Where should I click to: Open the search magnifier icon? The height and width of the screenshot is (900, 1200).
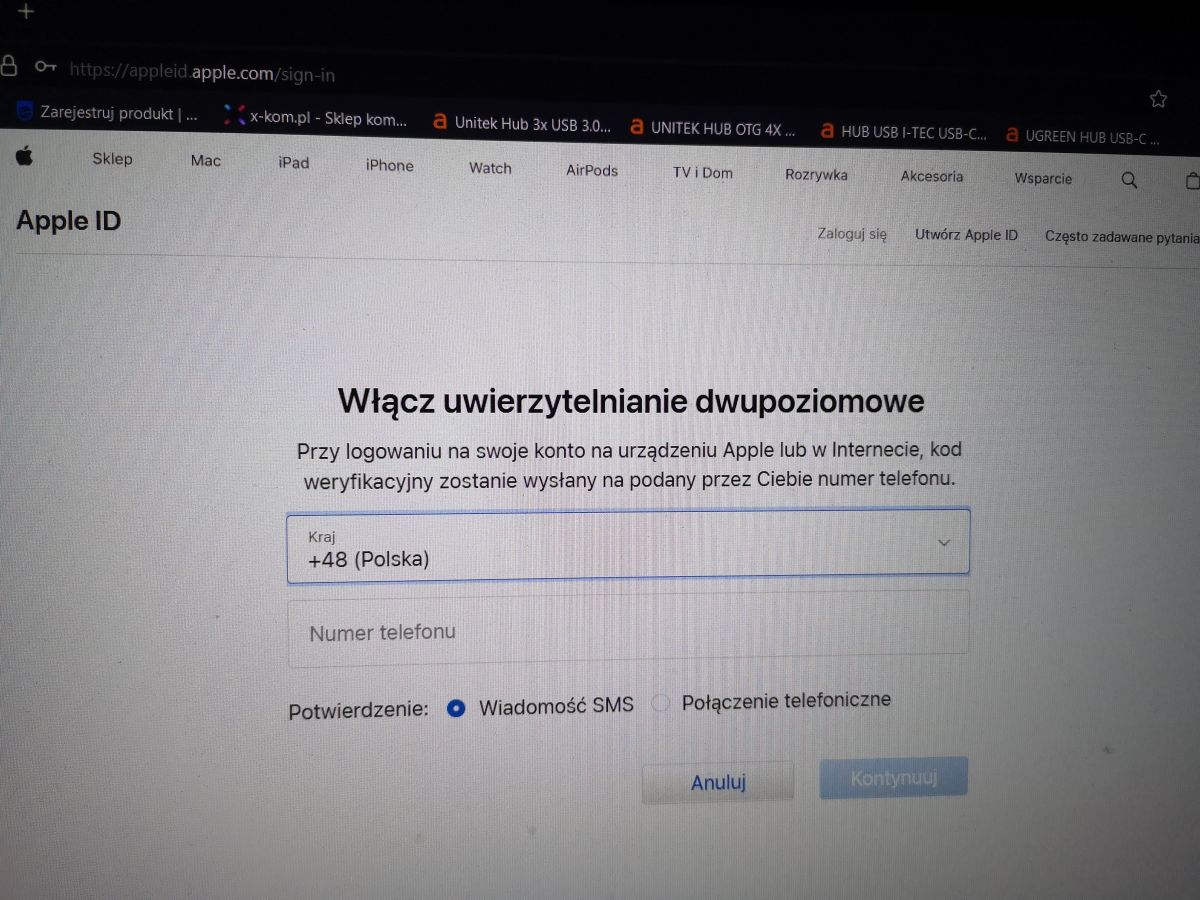coord(1129,180)
